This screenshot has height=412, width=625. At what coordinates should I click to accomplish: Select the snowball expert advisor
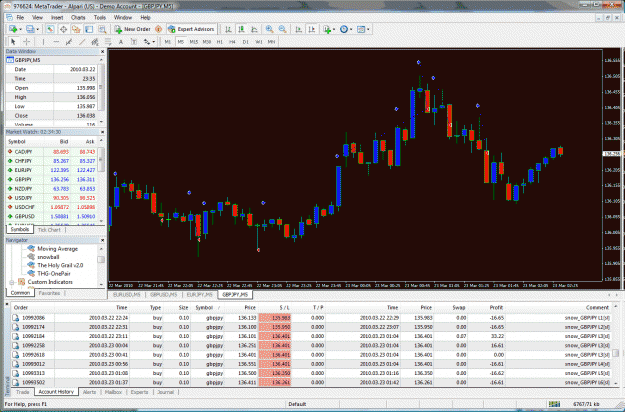point(48,257)
